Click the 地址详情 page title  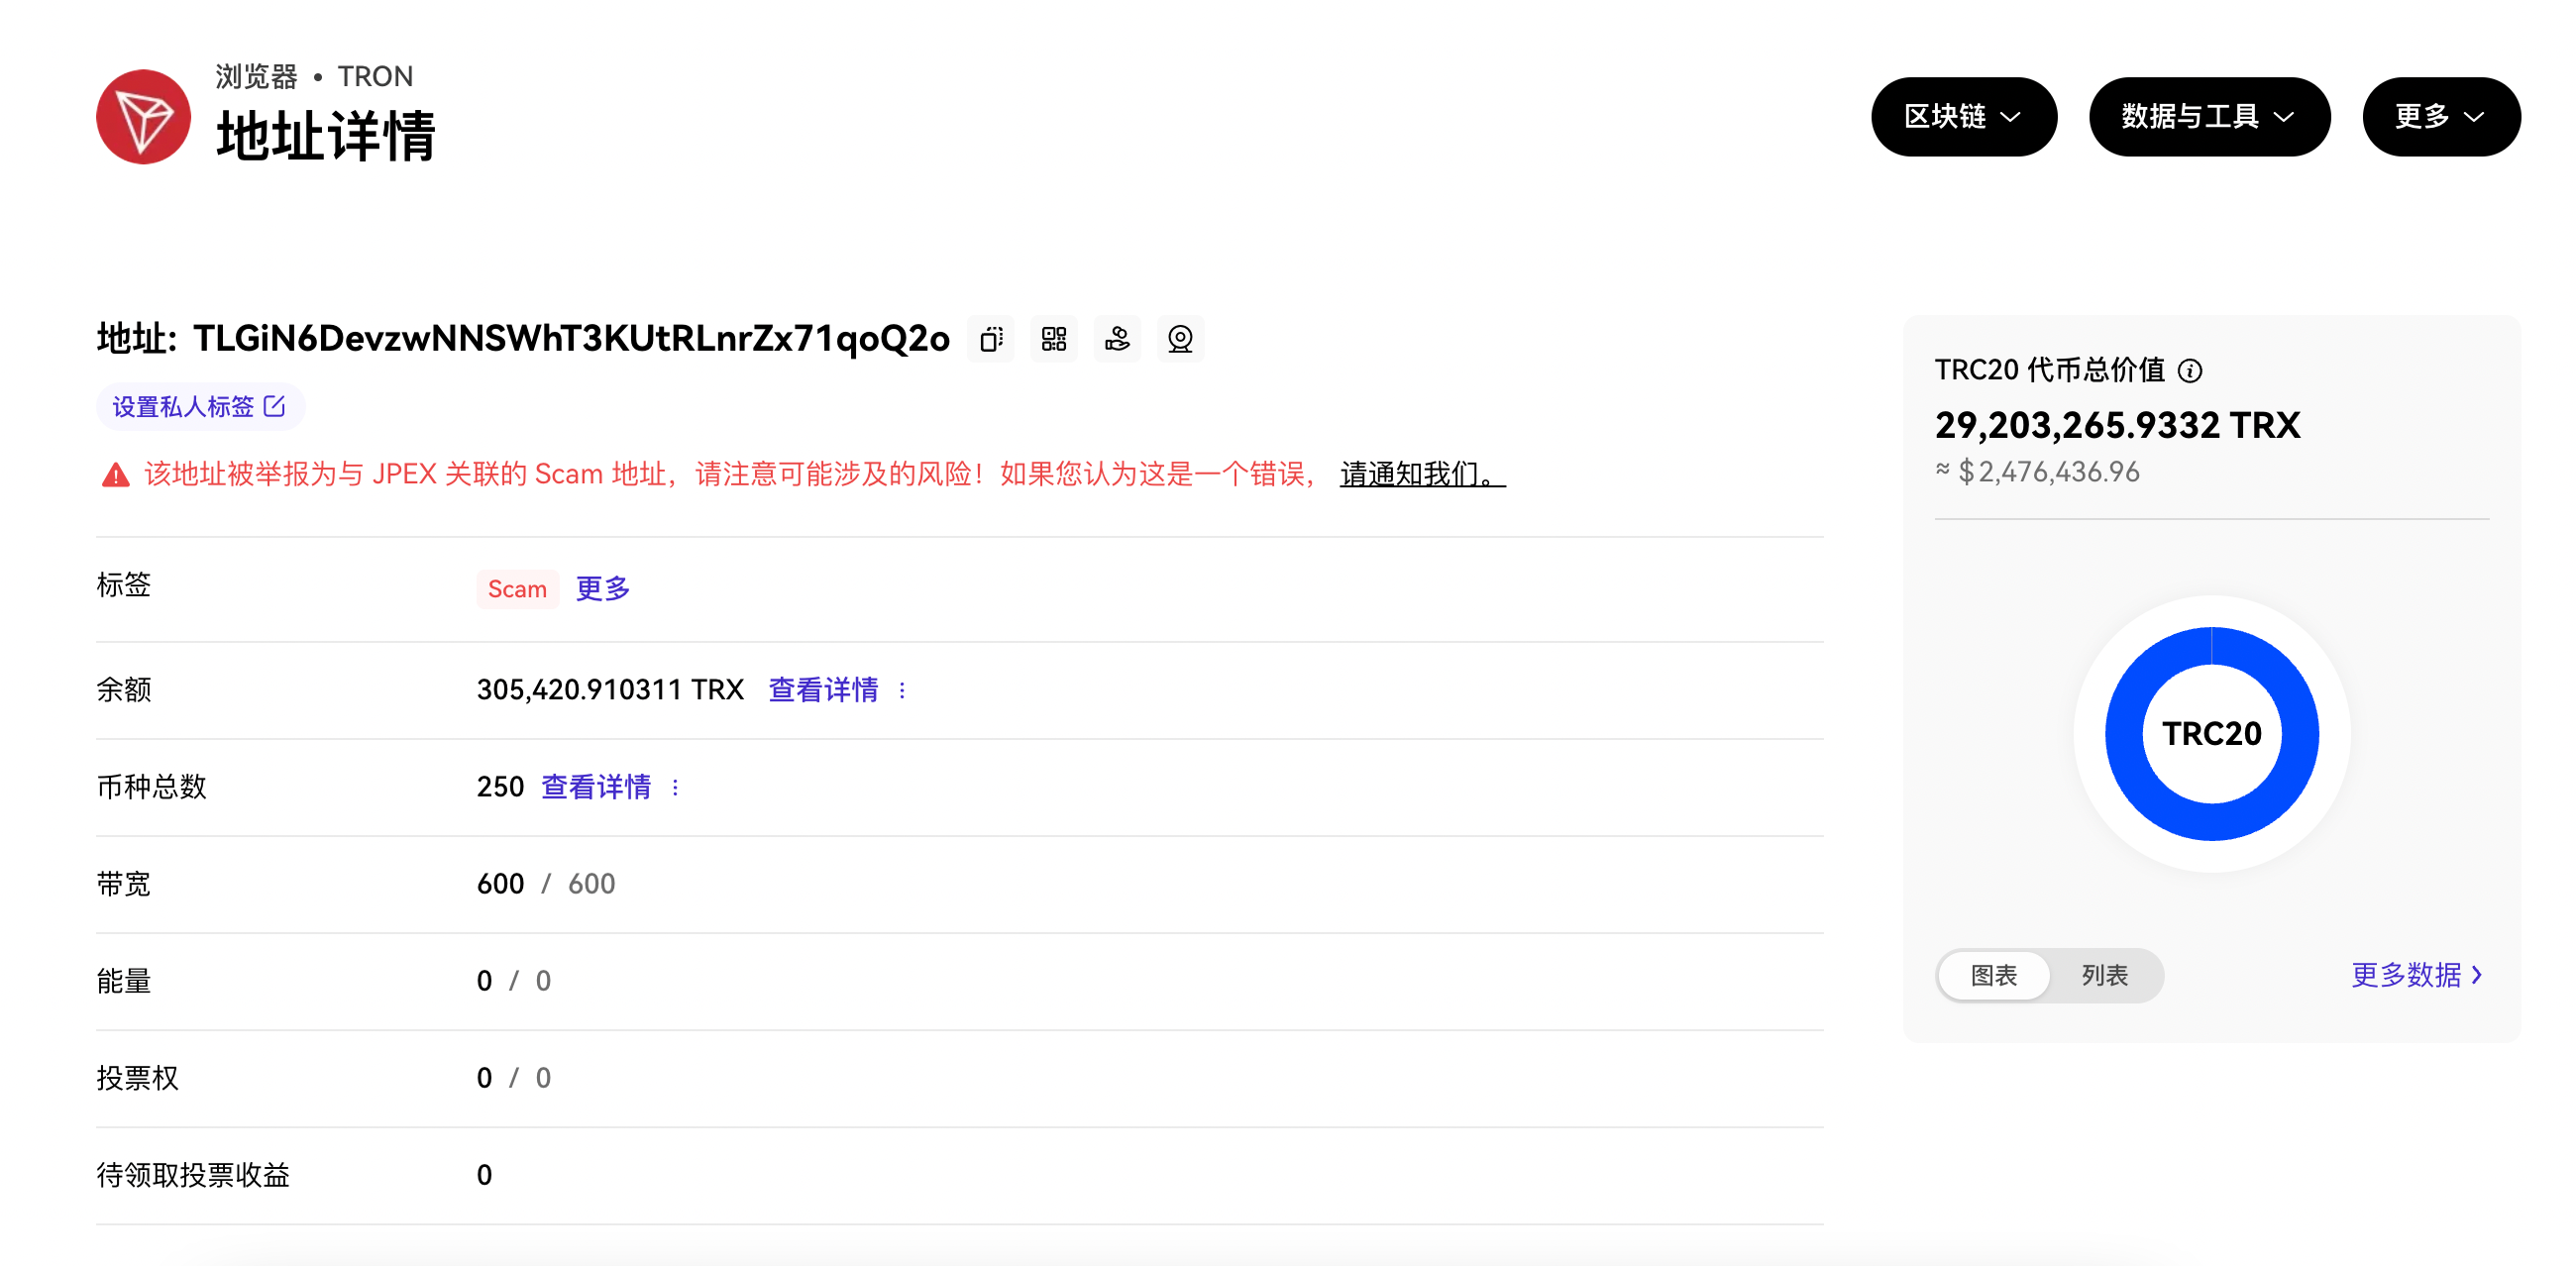[326, 135]
